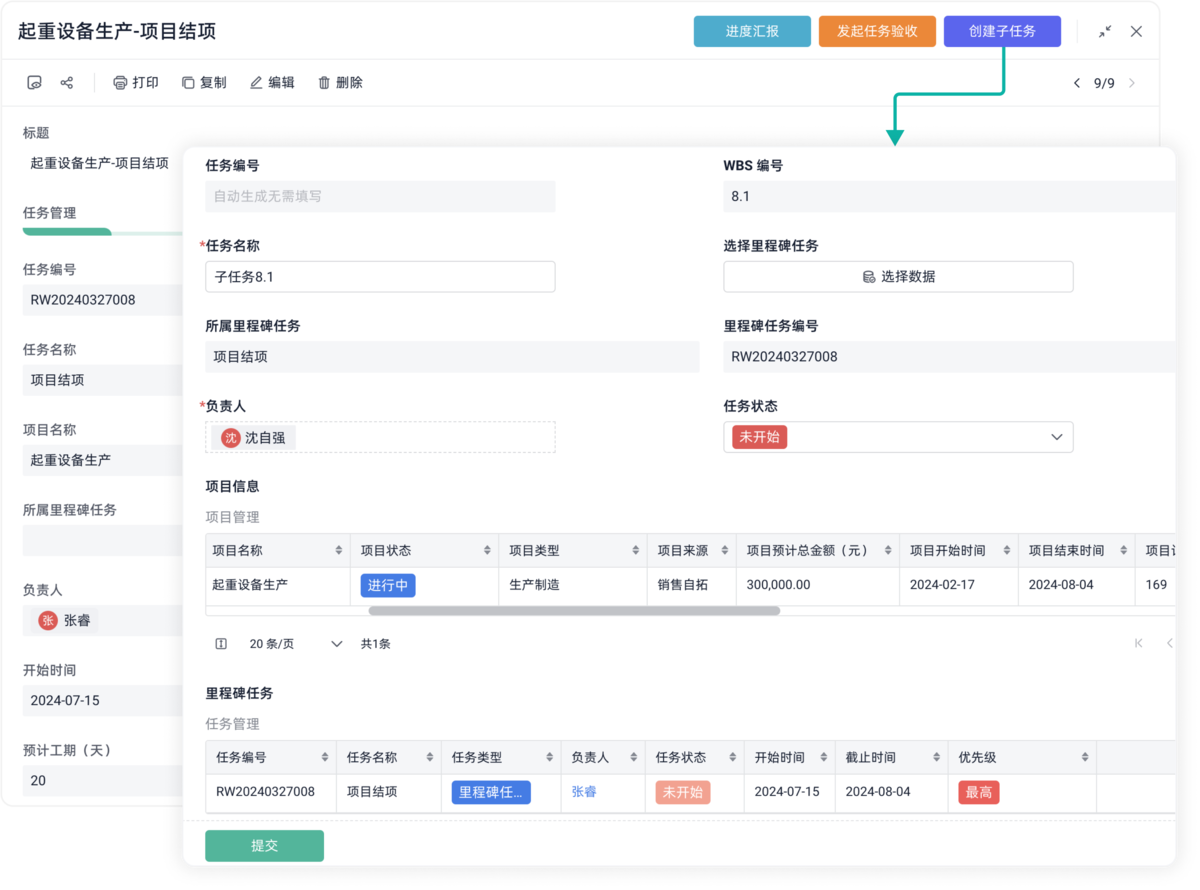Shrink the detail panel with collapse icon

pos(1104,31)
